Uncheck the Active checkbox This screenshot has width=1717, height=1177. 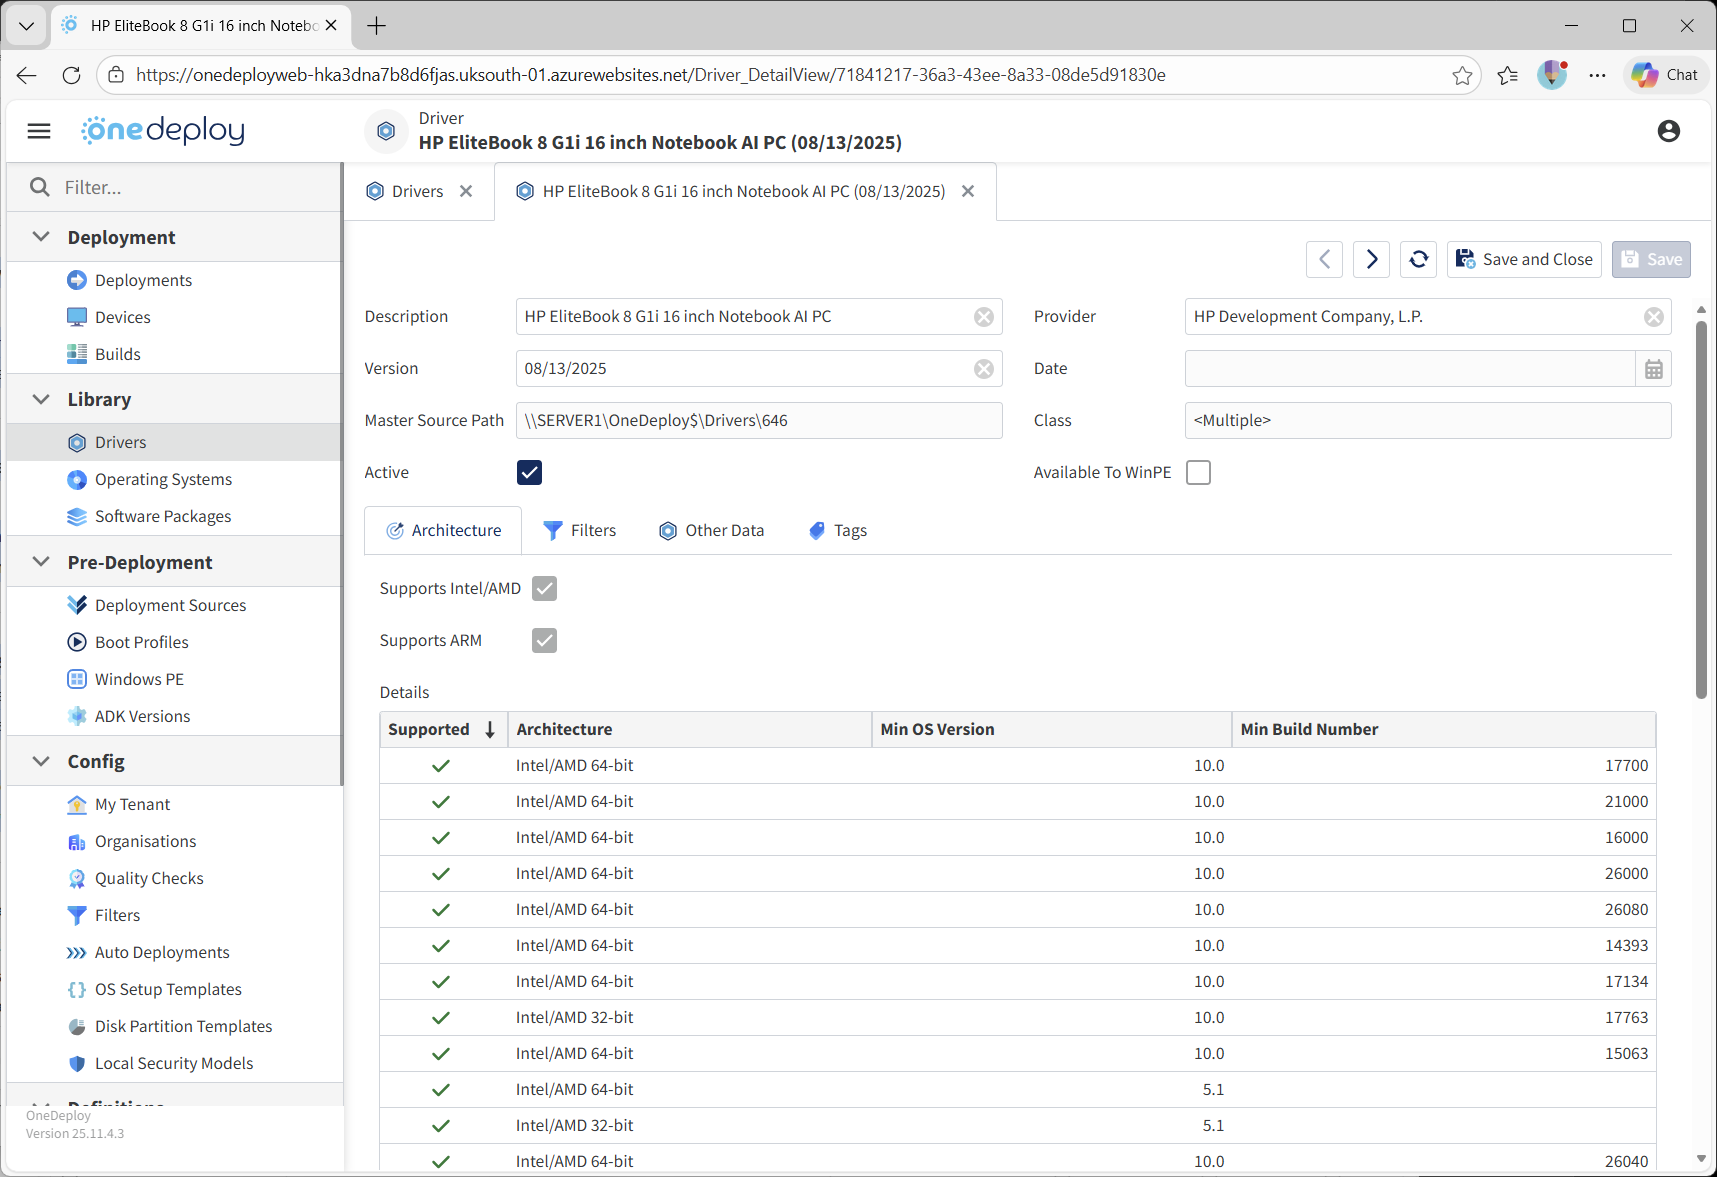coord(529,472)
